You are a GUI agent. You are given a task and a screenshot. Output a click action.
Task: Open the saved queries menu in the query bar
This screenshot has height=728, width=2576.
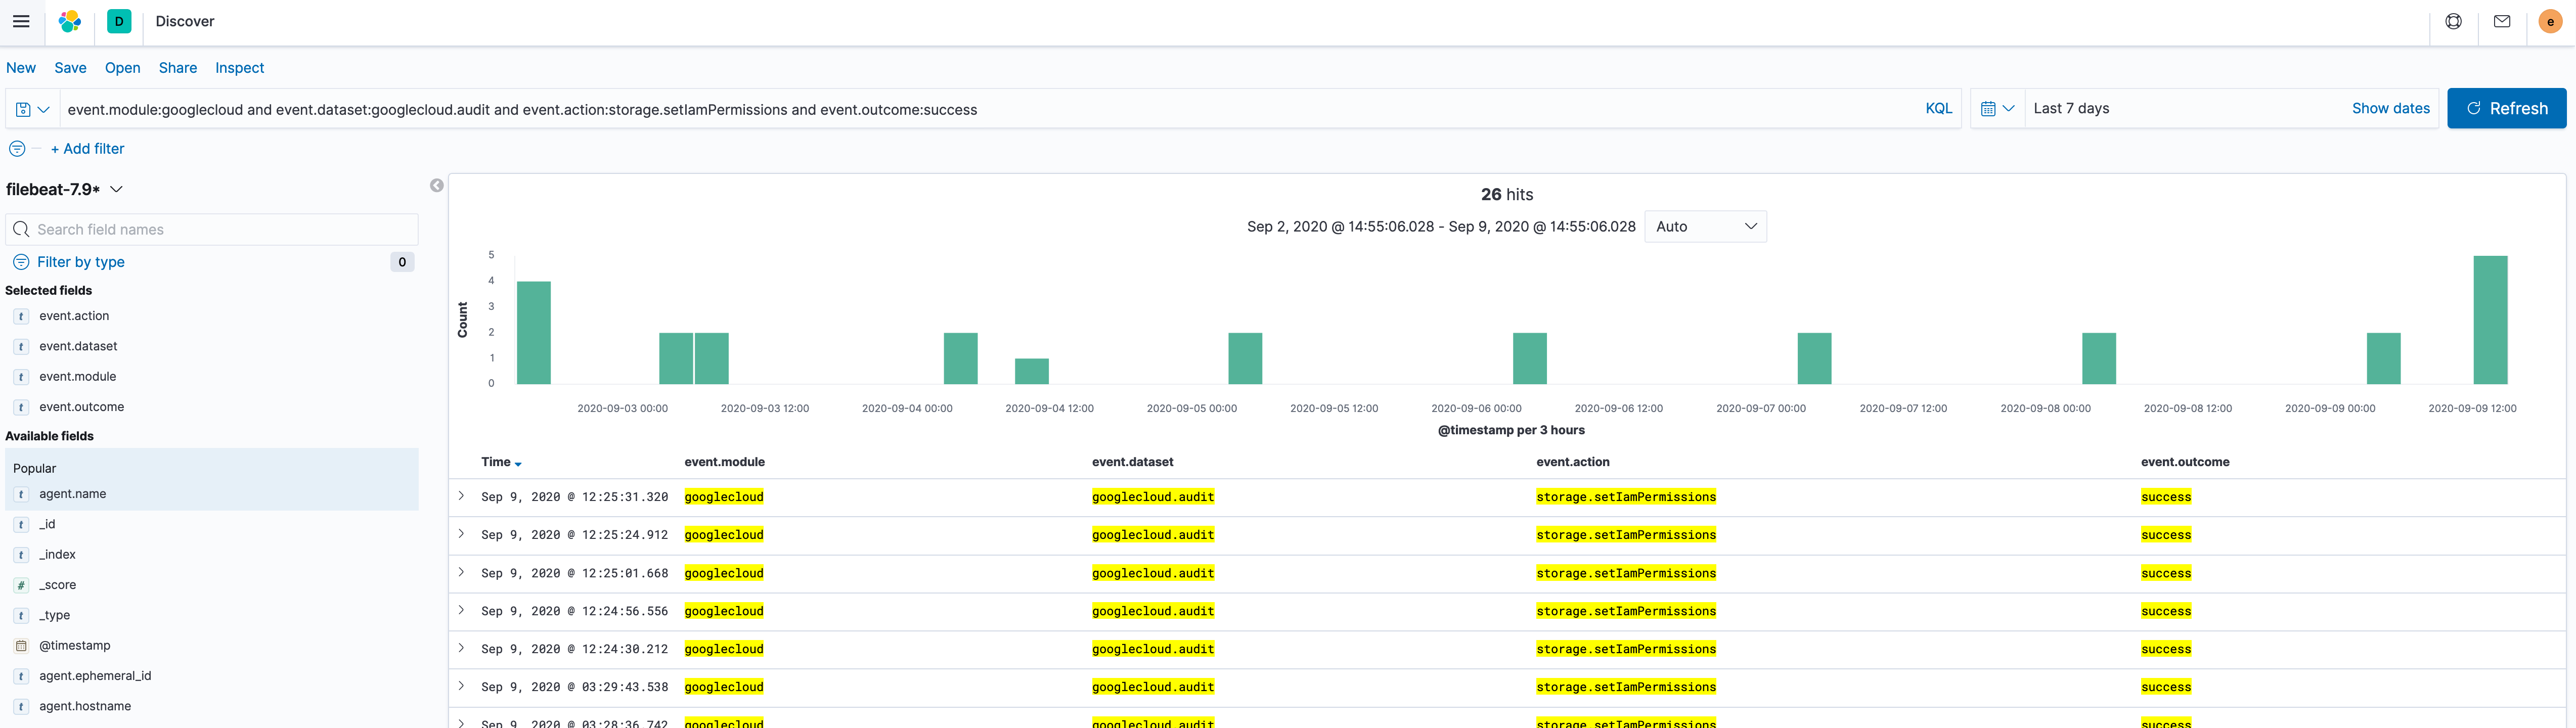click(x=32, y=109)
